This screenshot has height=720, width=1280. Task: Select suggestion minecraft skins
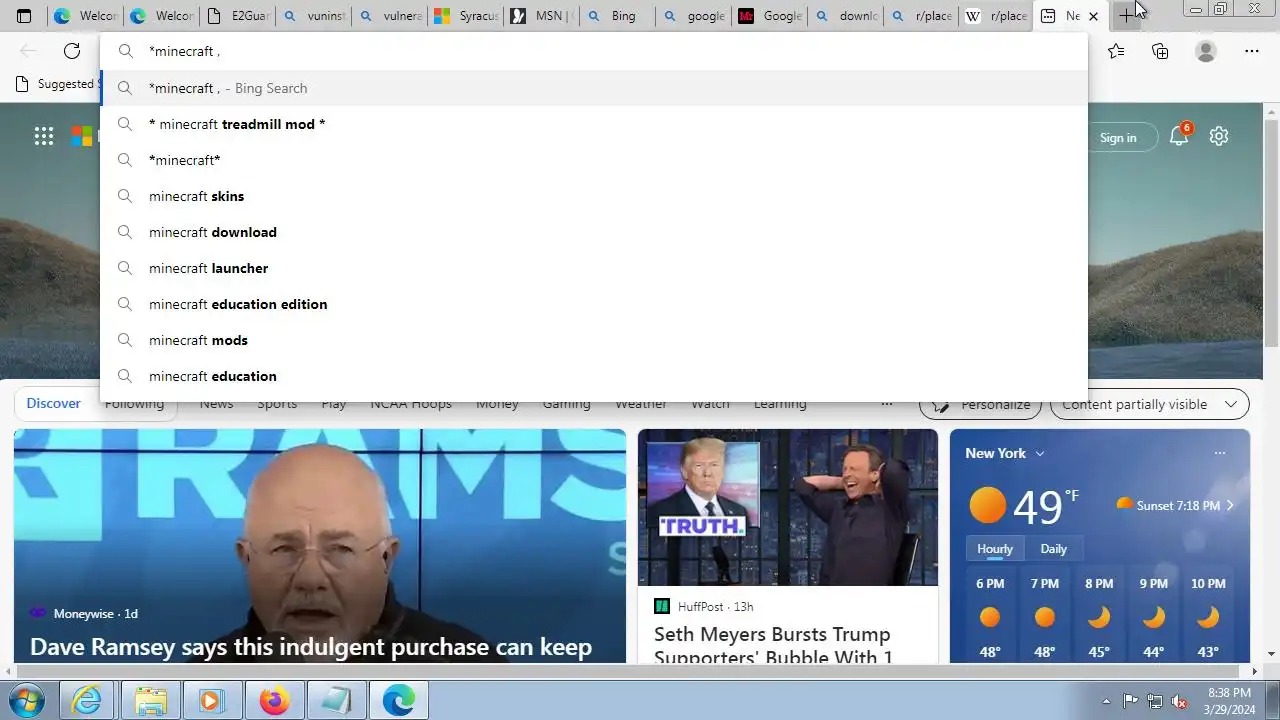click(594, 196)
